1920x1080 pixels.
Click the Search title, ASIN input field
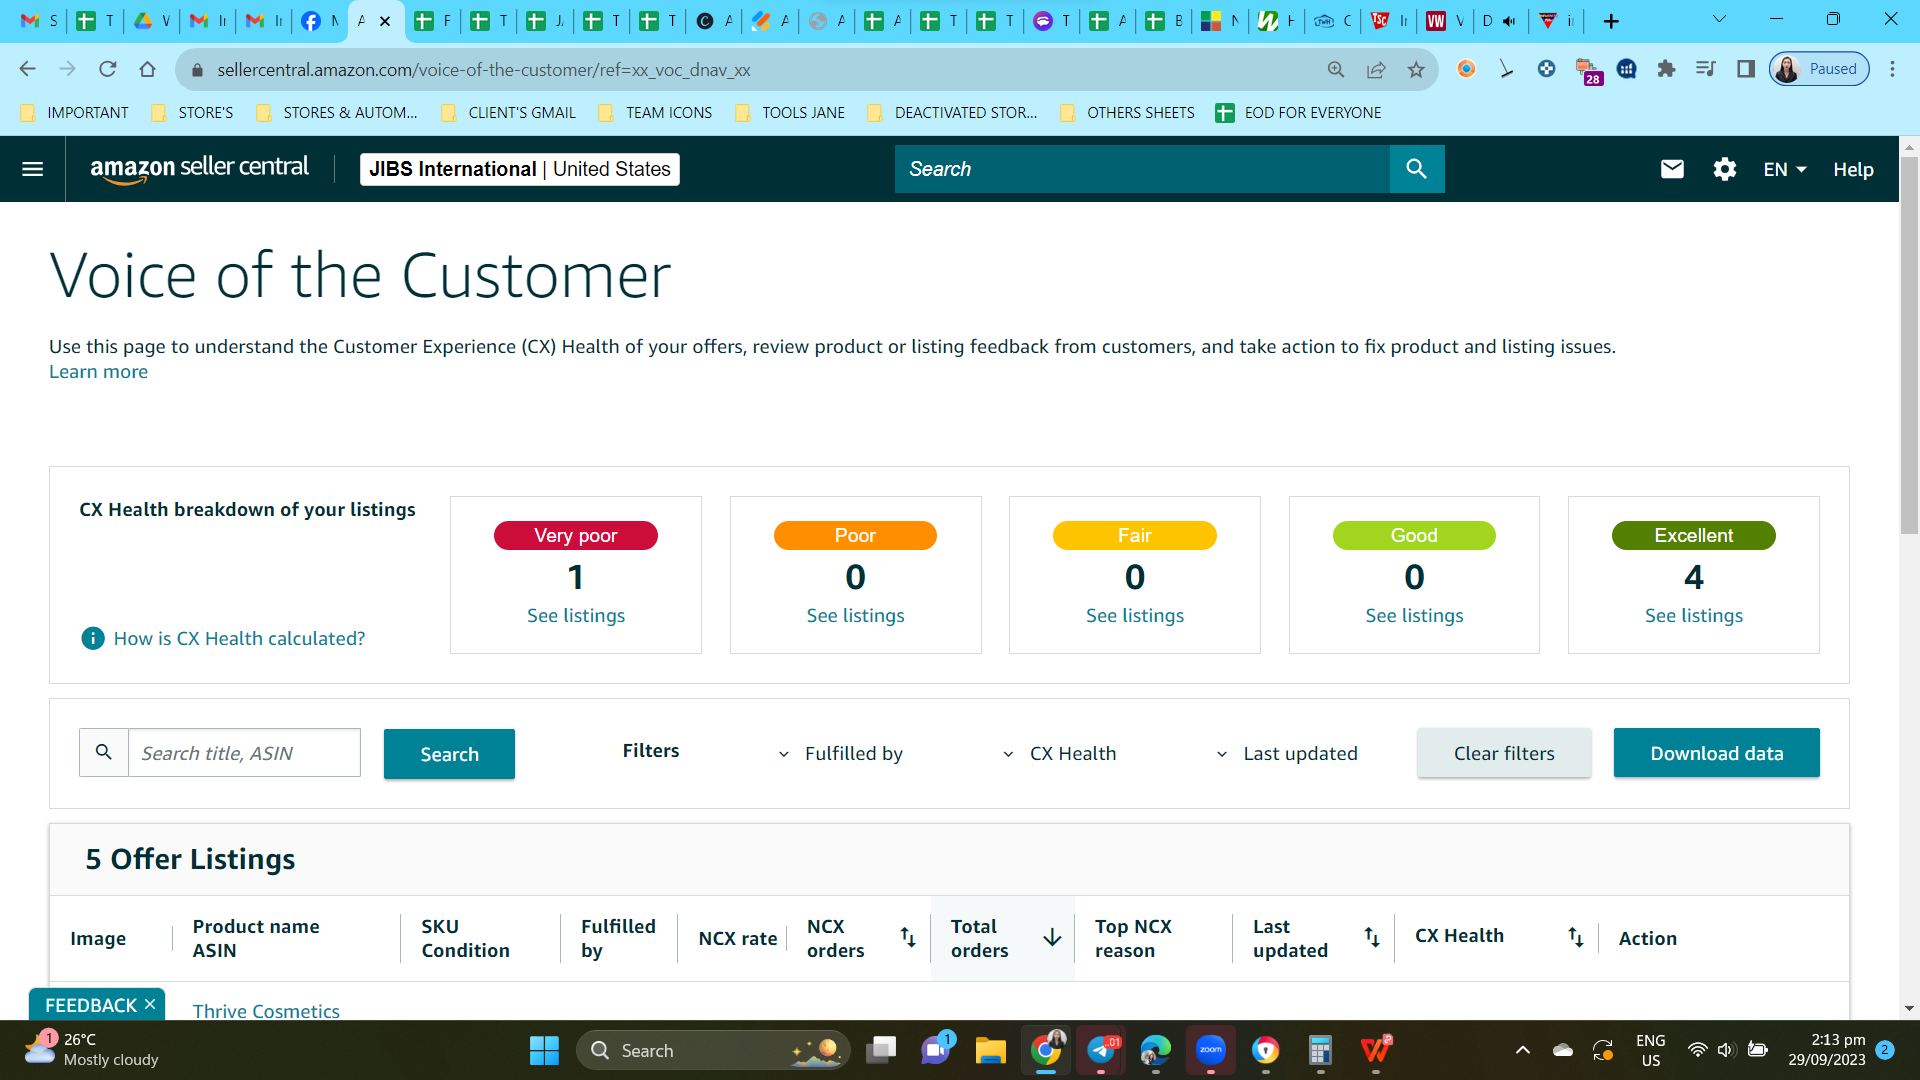pyautogui.click(x=244, y=753)
